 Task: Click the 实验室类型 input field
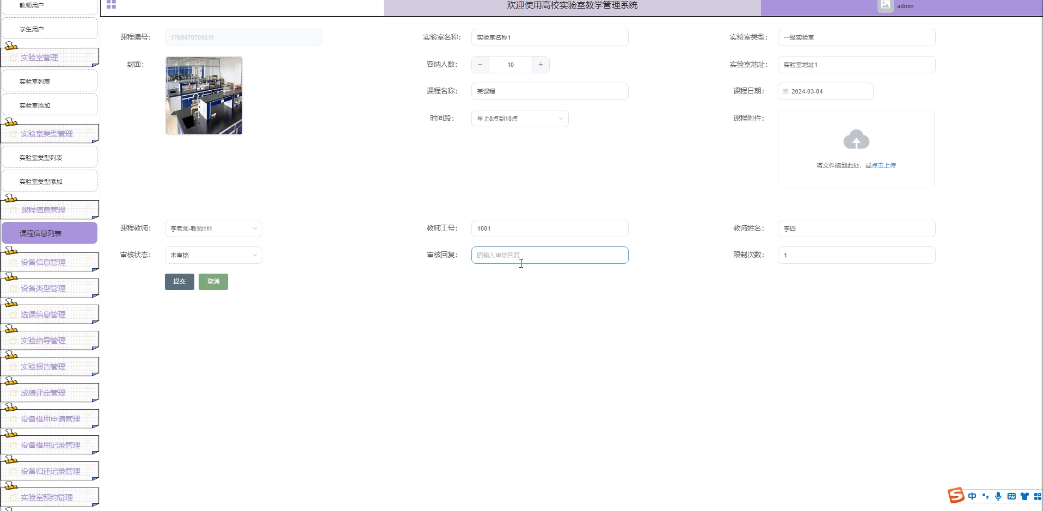point(857,37)
